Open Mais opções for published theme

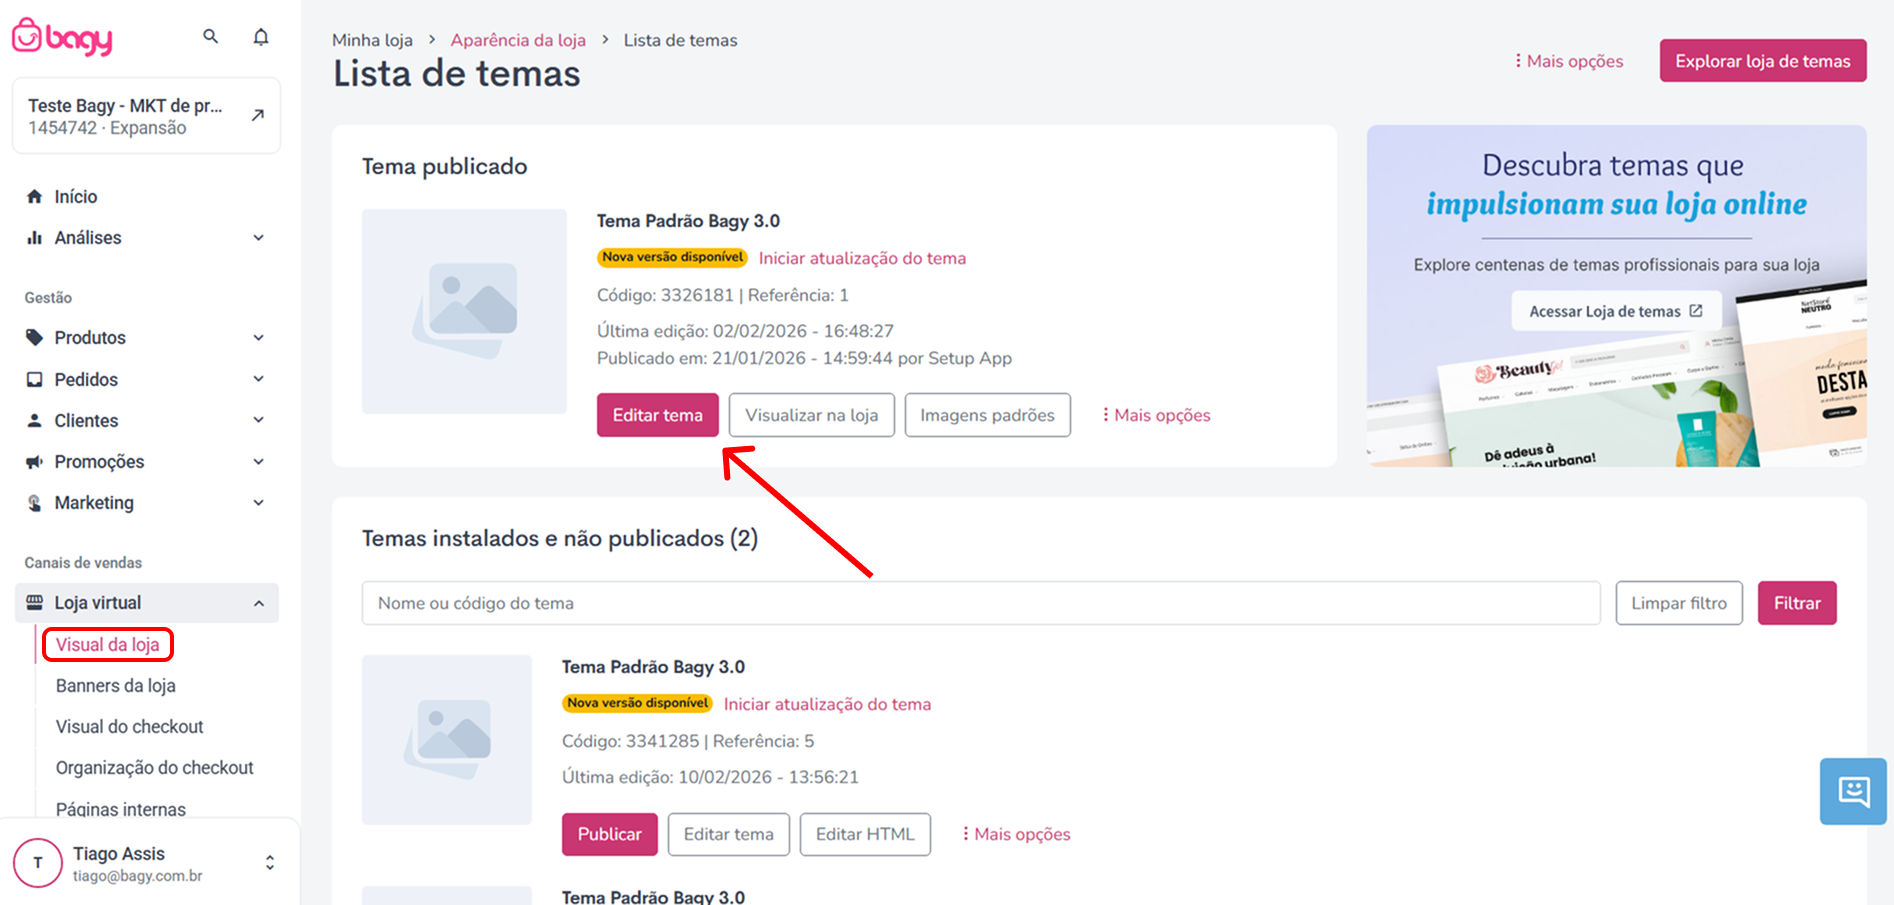point(1156,415)
